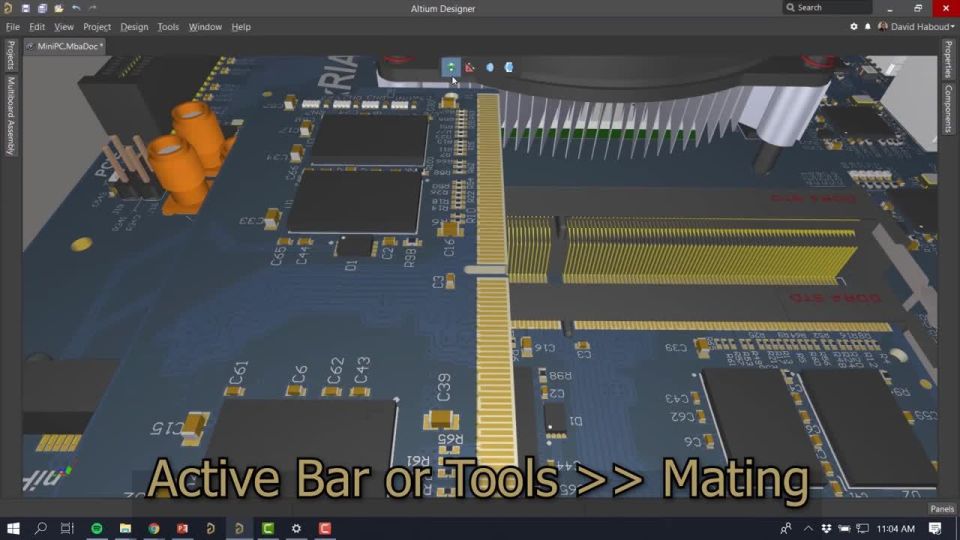Switch to the MiniPC.MbaDoc document tab
This screenshot has width=960, height=540.
tap(65, 46)
